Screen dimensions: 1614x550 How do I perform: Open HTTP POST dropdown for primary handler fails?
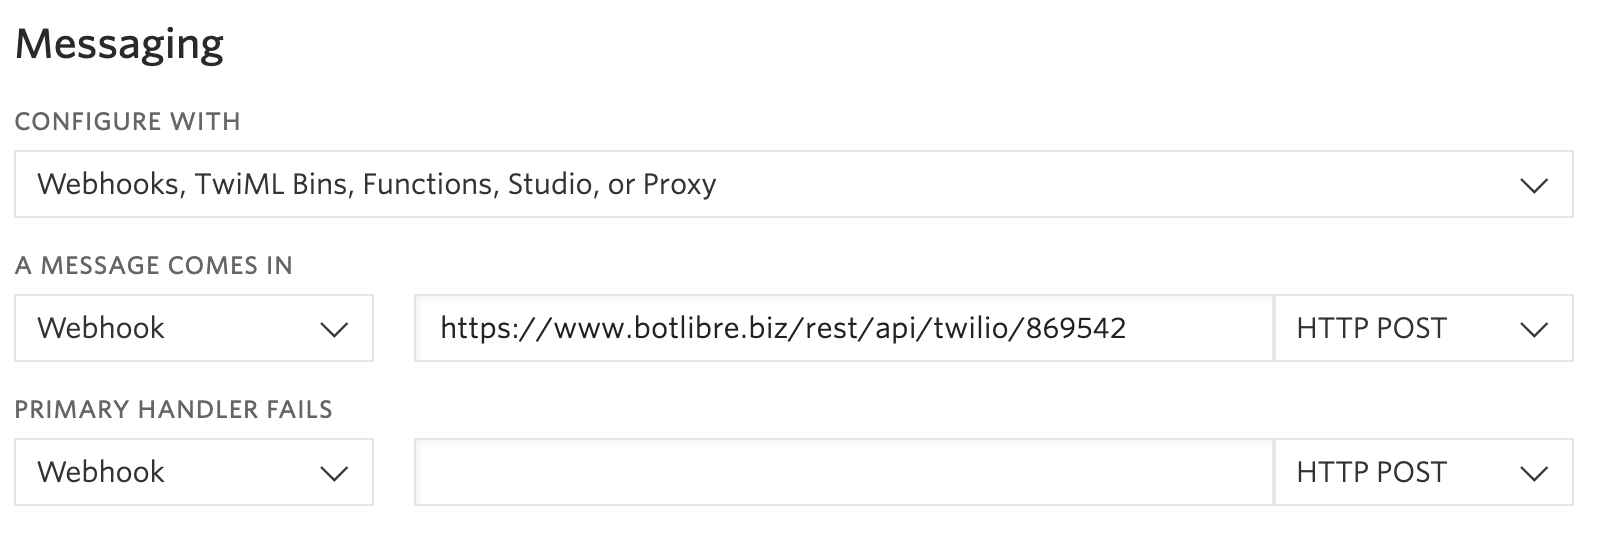pyautogui.click(x=1423, y=472)
